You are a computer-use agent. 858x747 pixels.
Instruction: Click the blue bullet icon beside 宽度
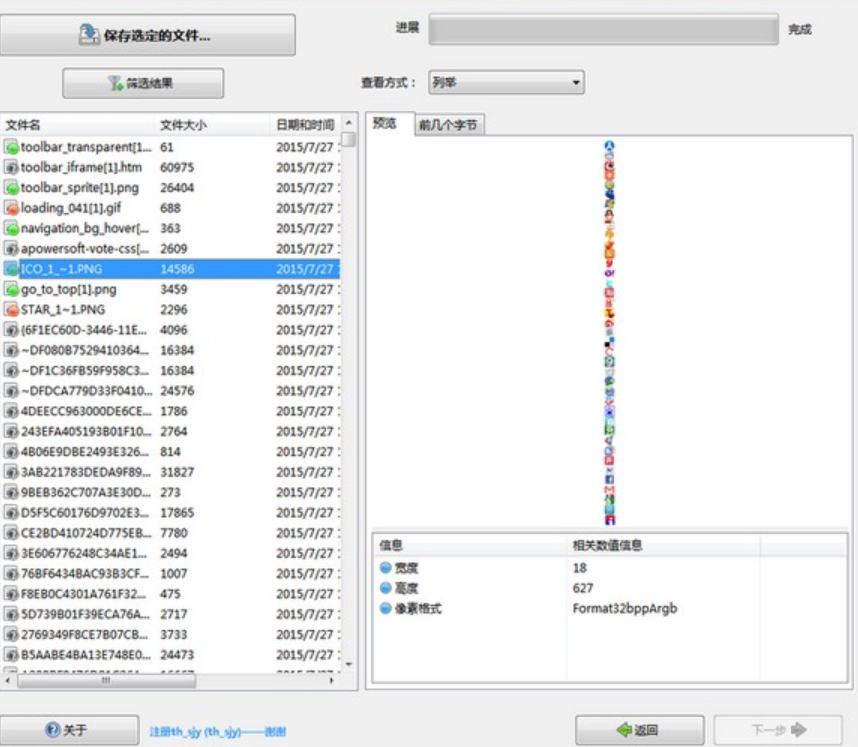pos(386,567)
